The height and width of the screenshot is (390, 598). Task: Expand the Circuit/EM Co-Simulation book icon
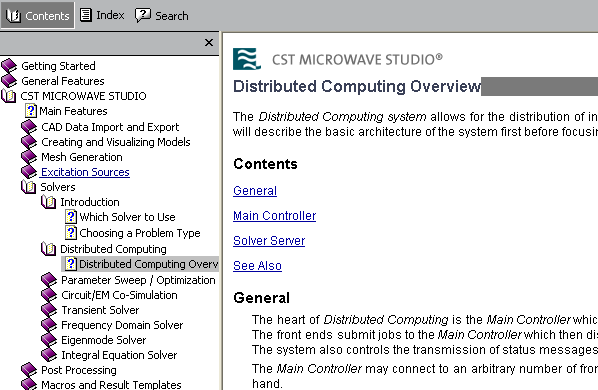pos(49,295)
